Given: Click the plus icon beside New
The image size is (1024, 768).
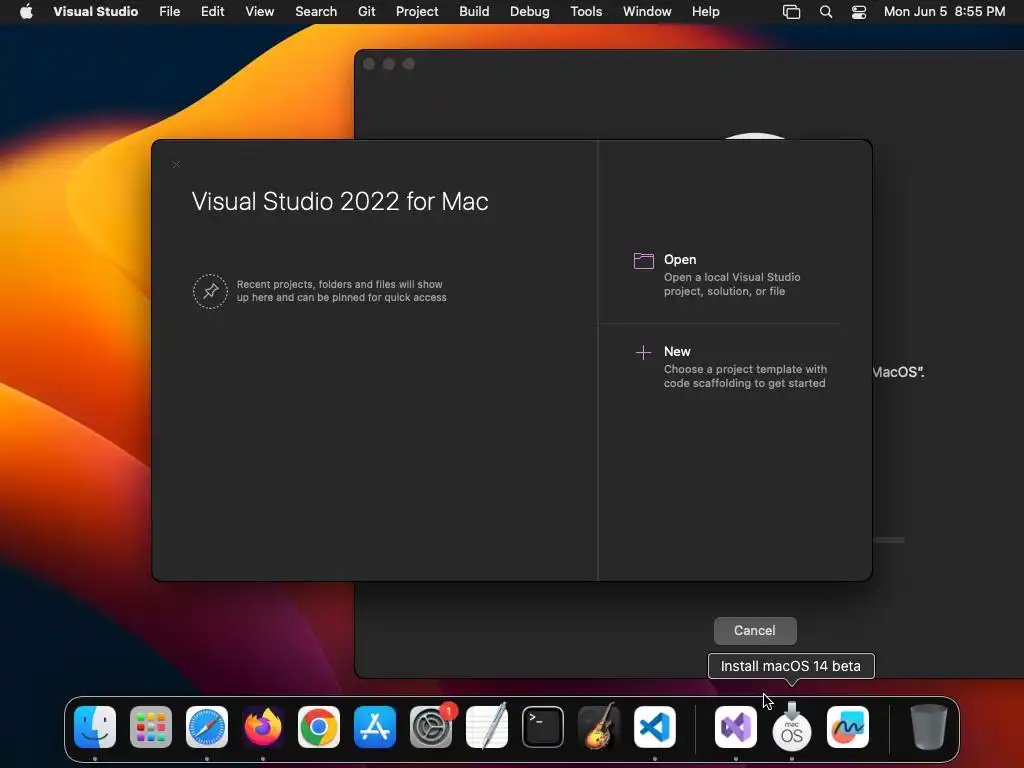Looking at the screenshot, I should tap(643, 353).
